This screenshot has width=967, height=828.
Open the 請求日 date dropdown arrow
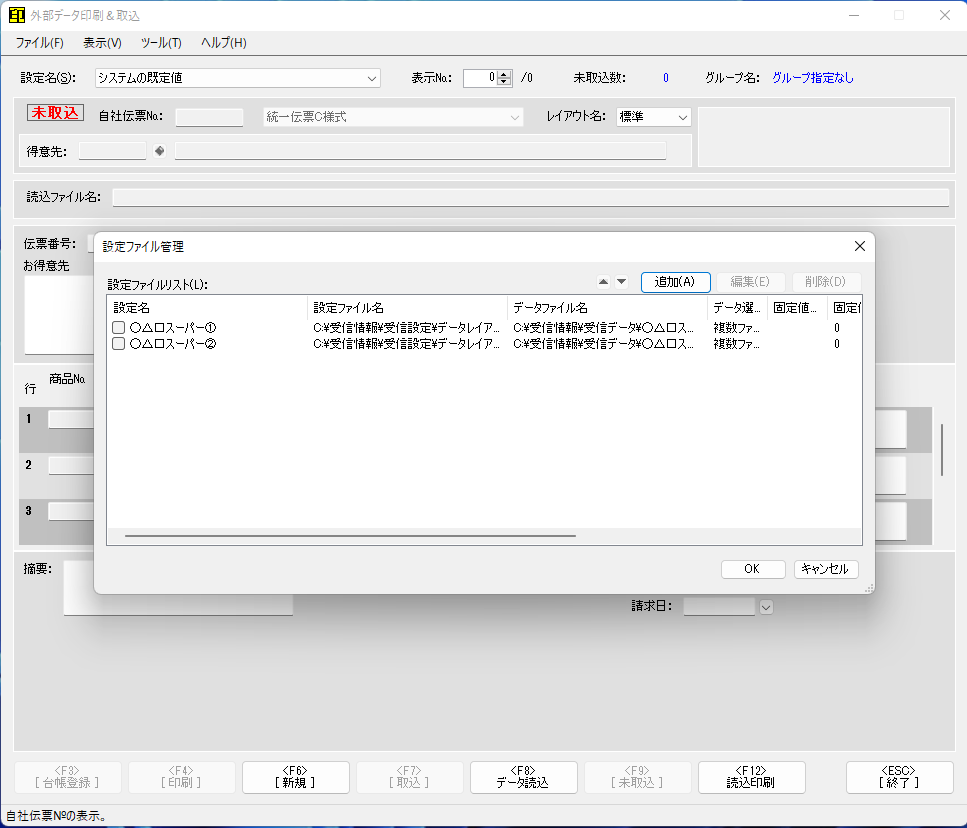click(766, 607)
